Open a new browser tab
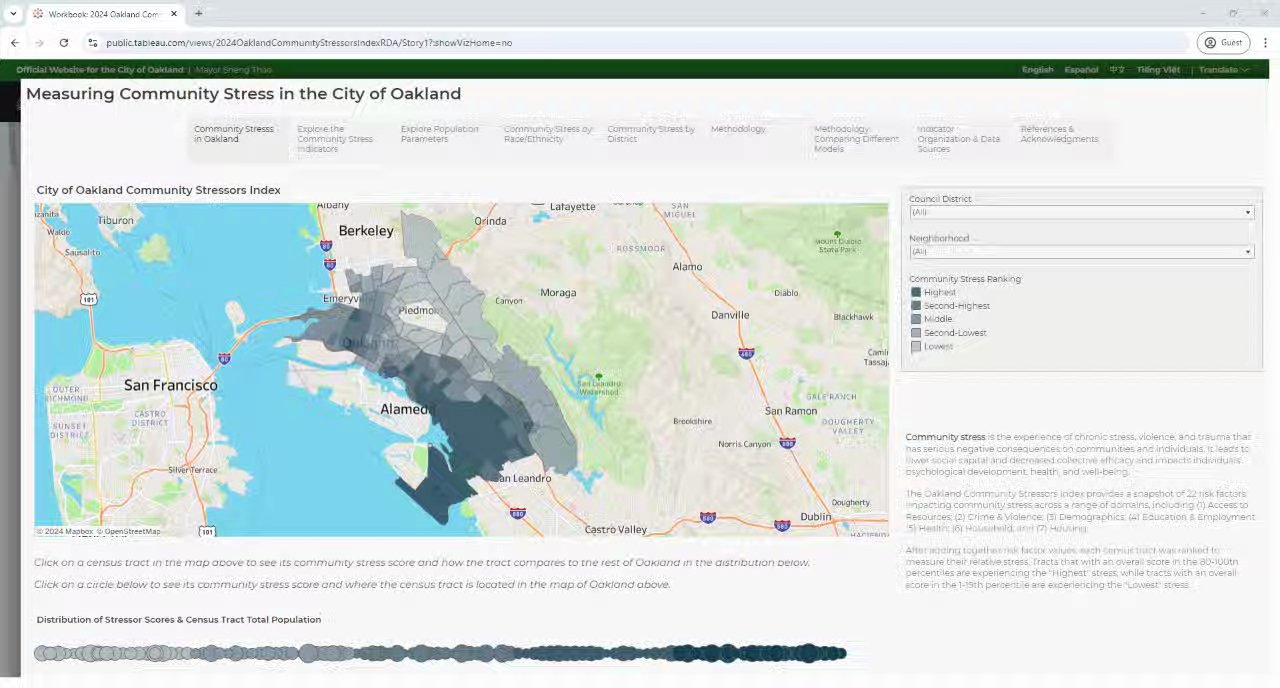This screenshot has width=1280, height=688. tap(198, 13)
